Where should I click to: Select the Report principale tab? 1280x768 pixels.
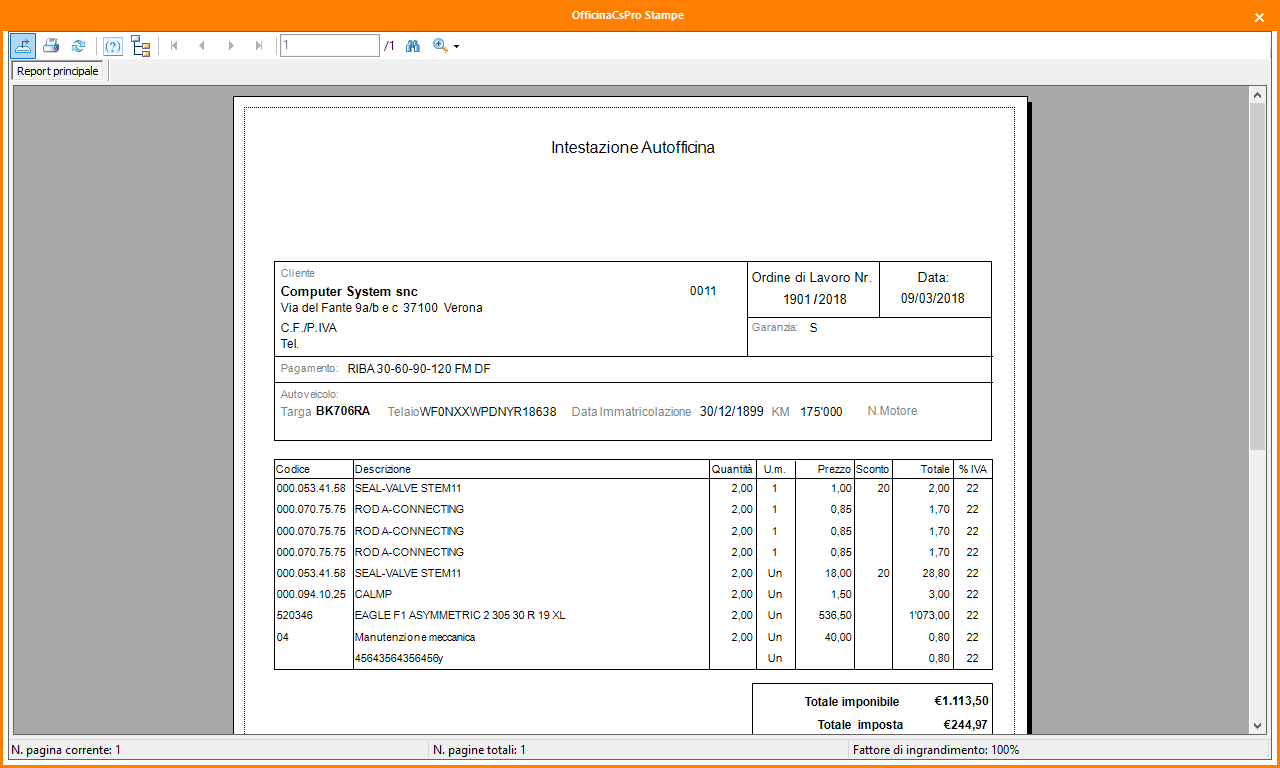[58, 72]
